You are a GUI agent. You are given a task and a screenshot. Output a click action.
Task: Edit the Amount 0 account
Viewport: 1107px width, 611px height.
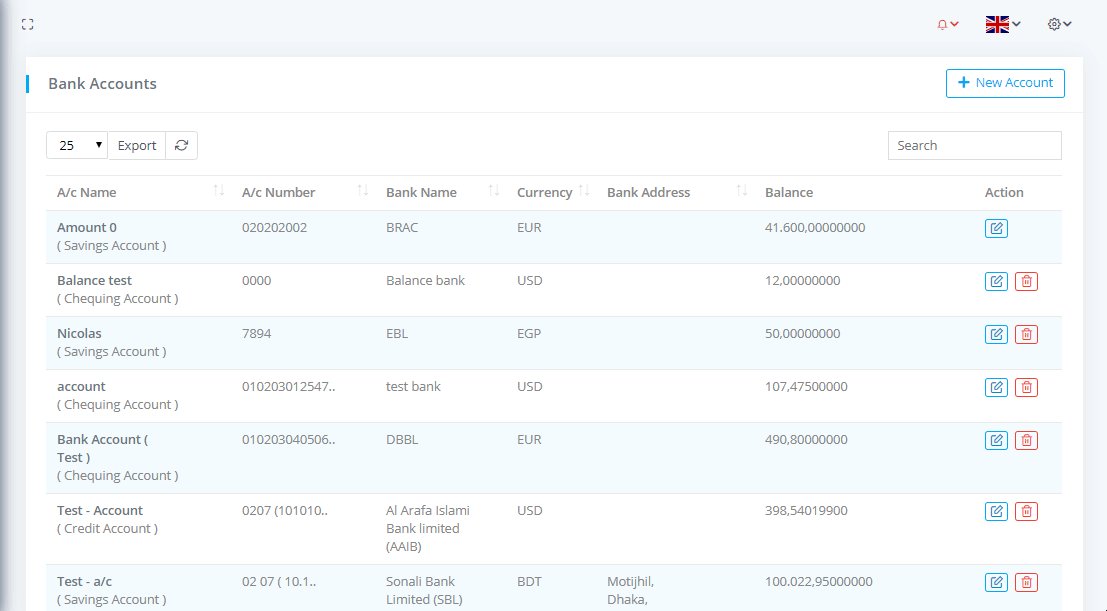tap(996, 229)
